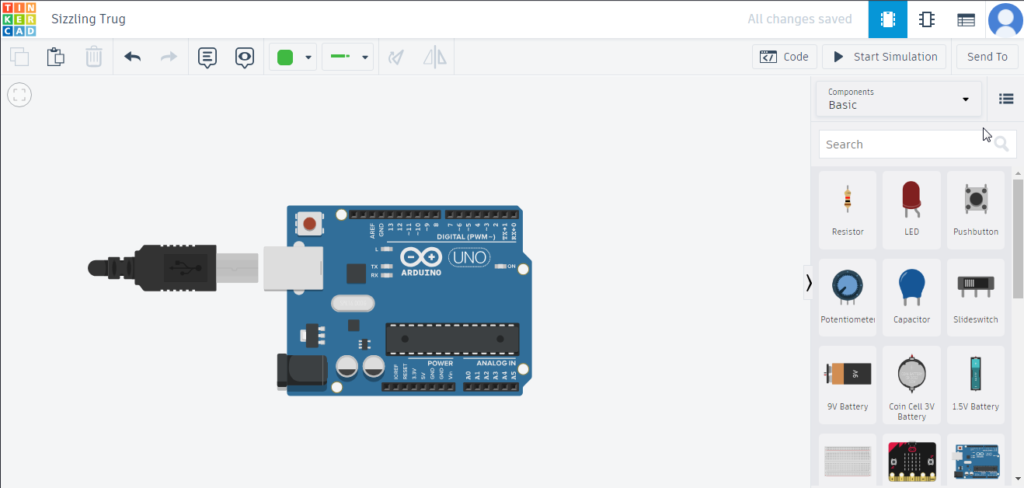Redo the last action
The height and width of the screenshot is (488, 1024).
[x=169, y=57]
